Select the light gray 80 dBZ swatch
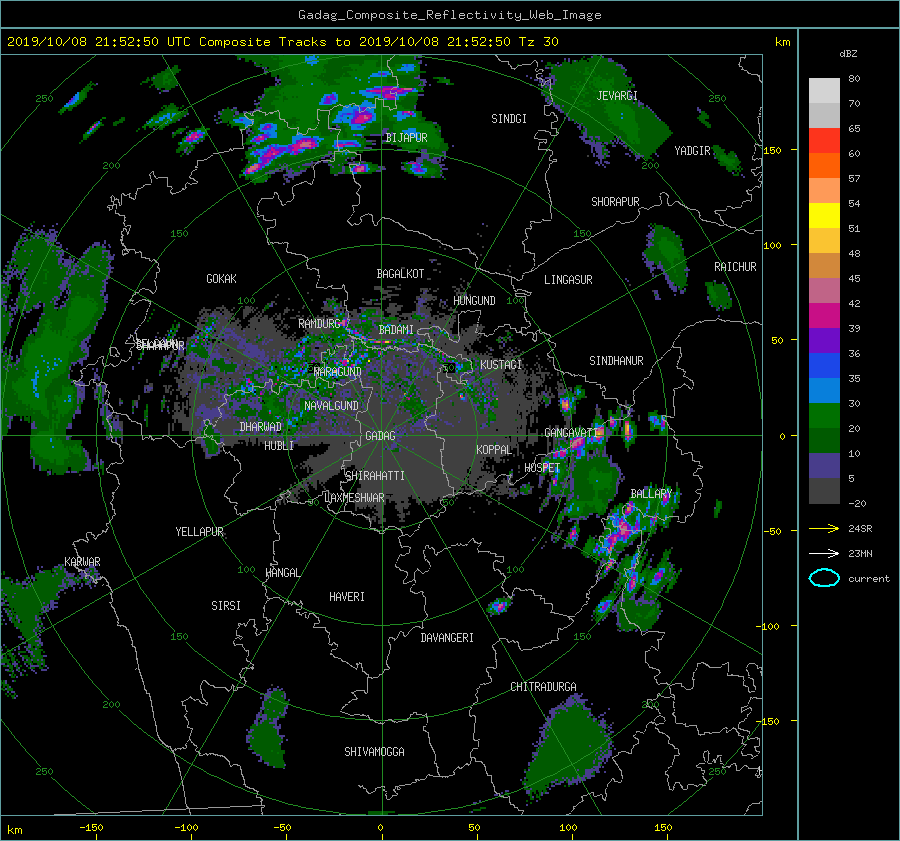The width and height of the screenshot is (900, 841). pyautogui.click(x=824, y=90)
